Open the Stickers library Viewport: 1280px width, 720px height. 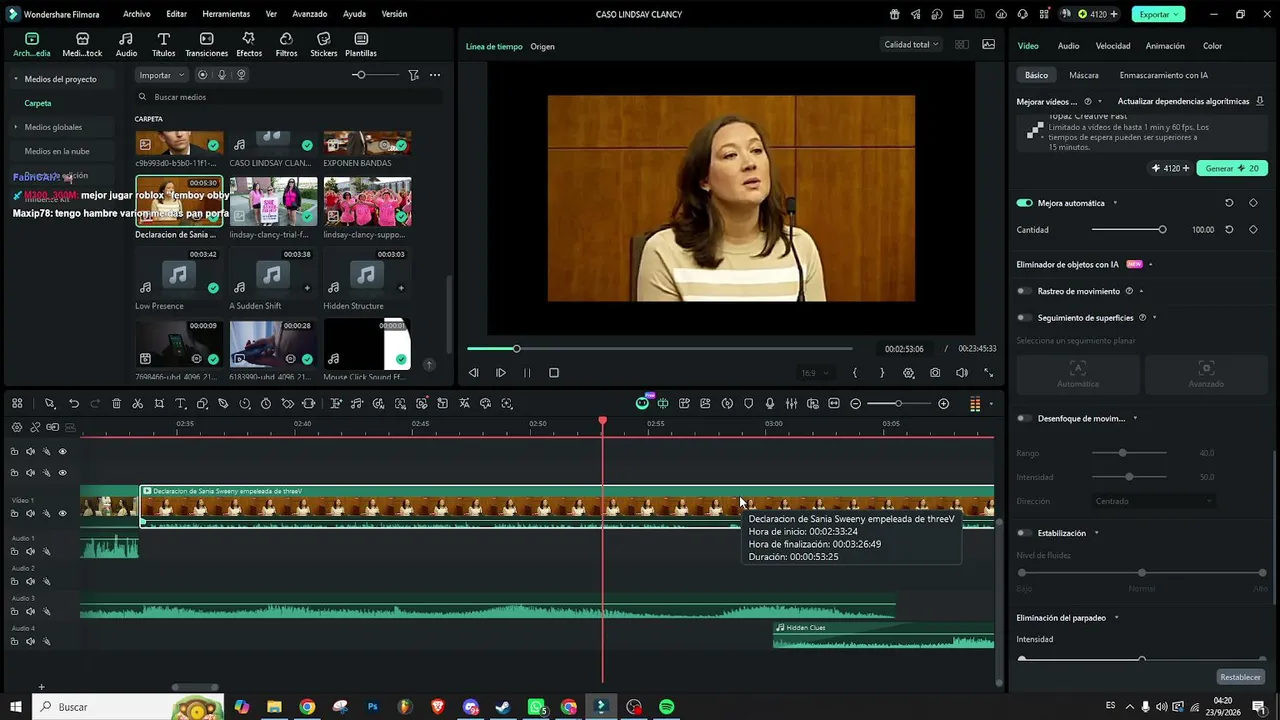click(x=323, y=44)
